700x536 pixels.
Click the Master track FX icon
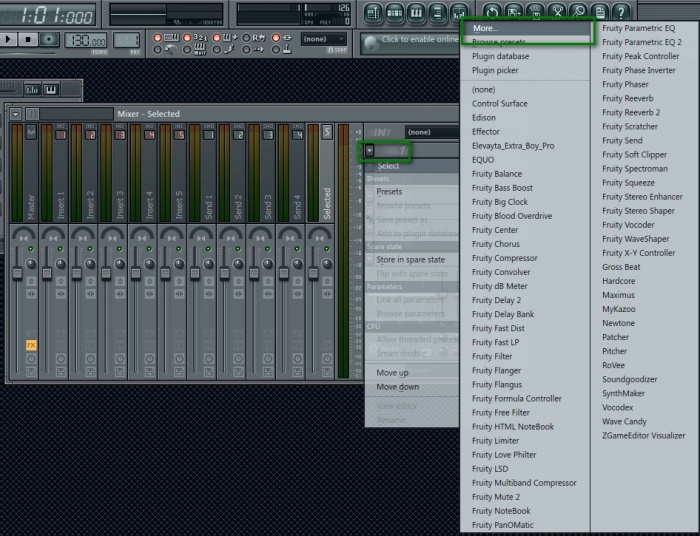(x=31, y=345)
